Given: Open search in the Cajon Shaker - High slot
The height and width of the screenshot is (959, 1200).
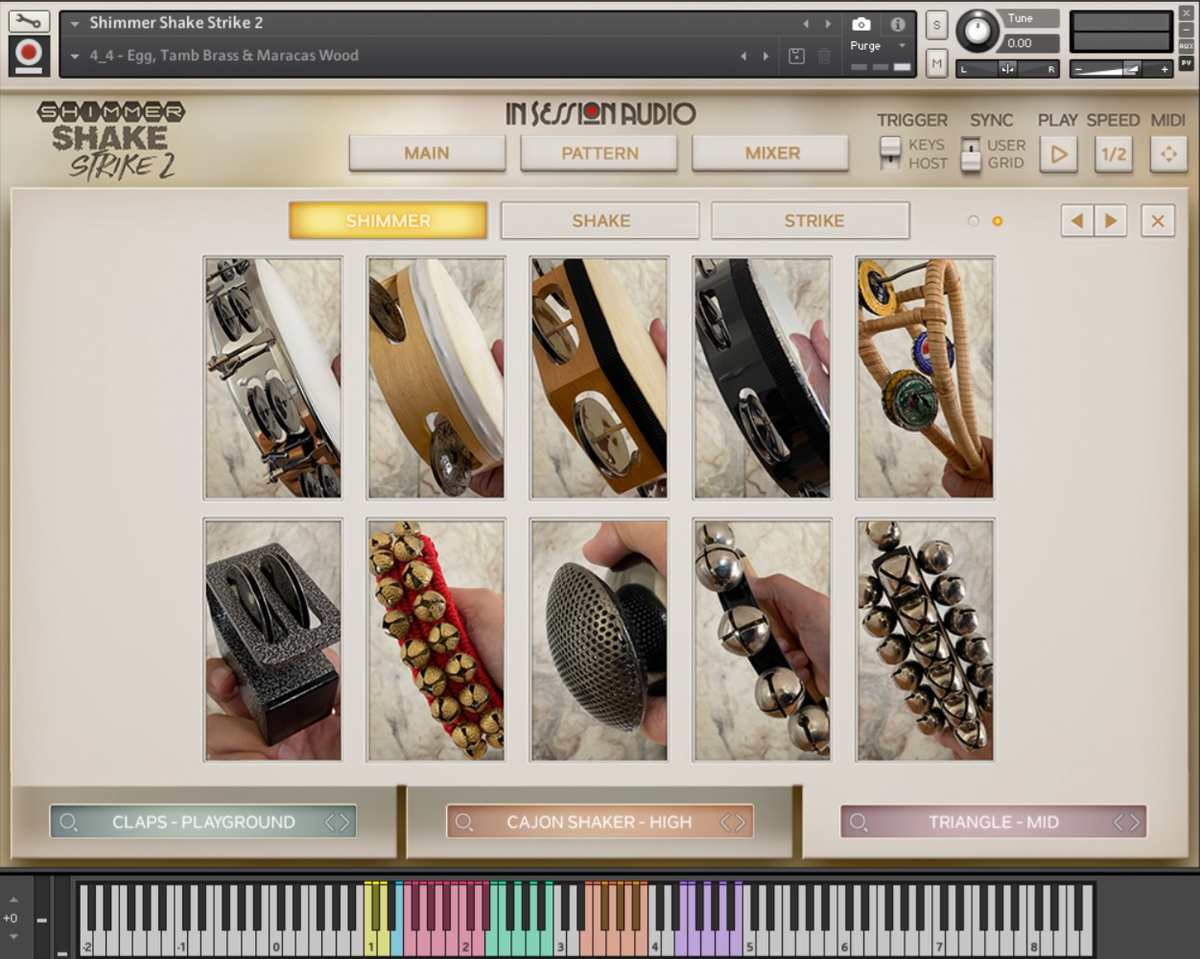Looking at the screenshot, I should [464, 822].
